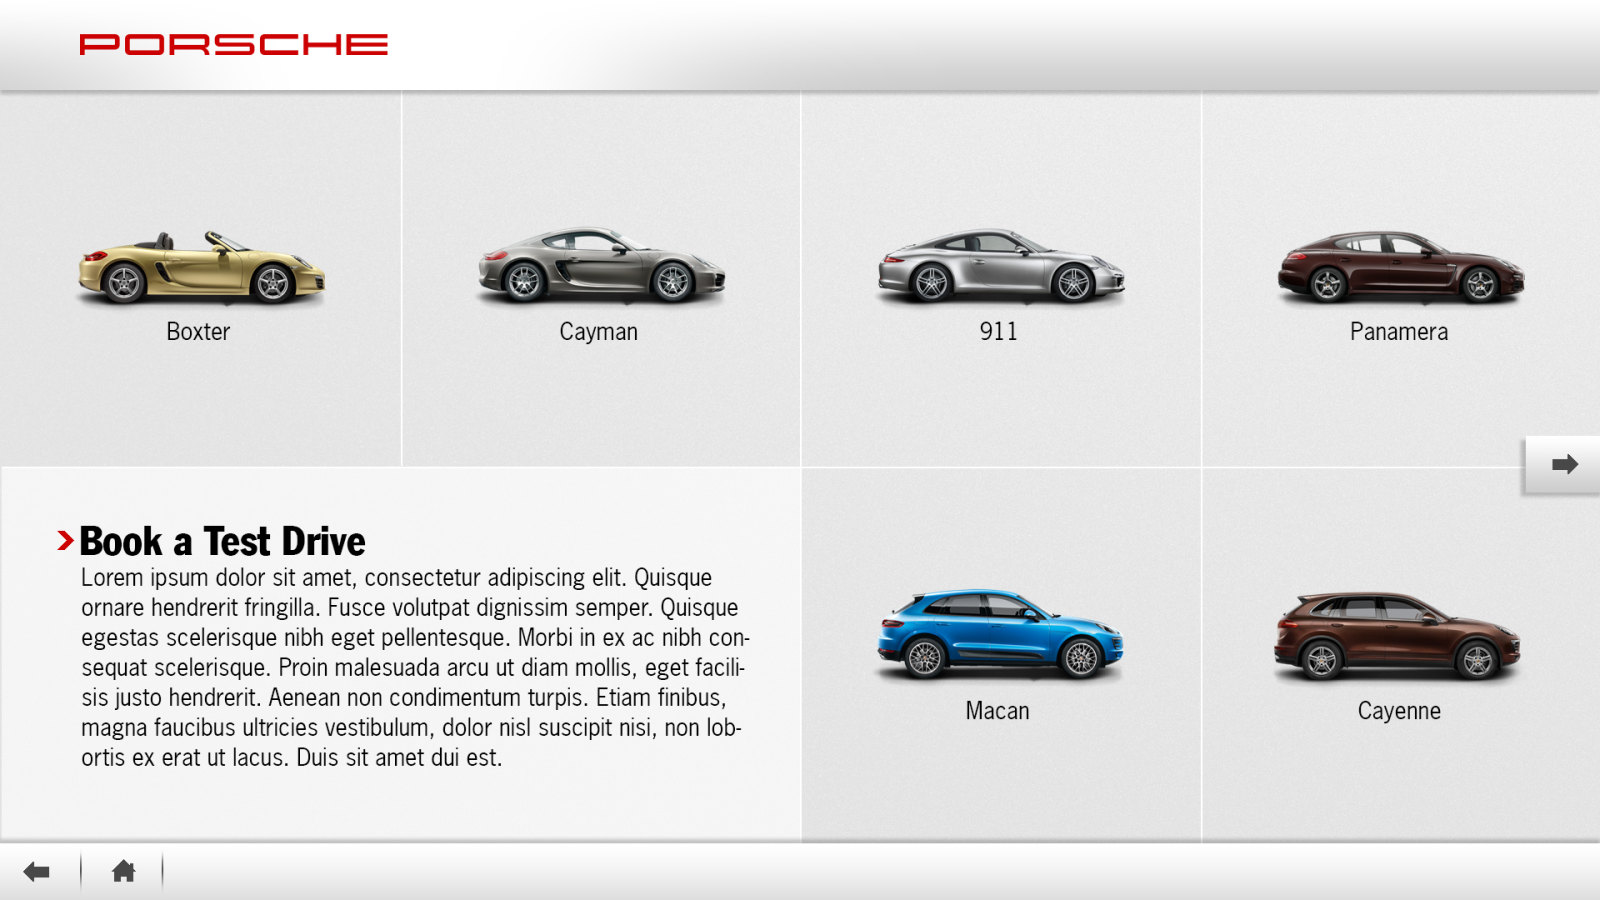Click the Panamera model label

[1399, 331]
